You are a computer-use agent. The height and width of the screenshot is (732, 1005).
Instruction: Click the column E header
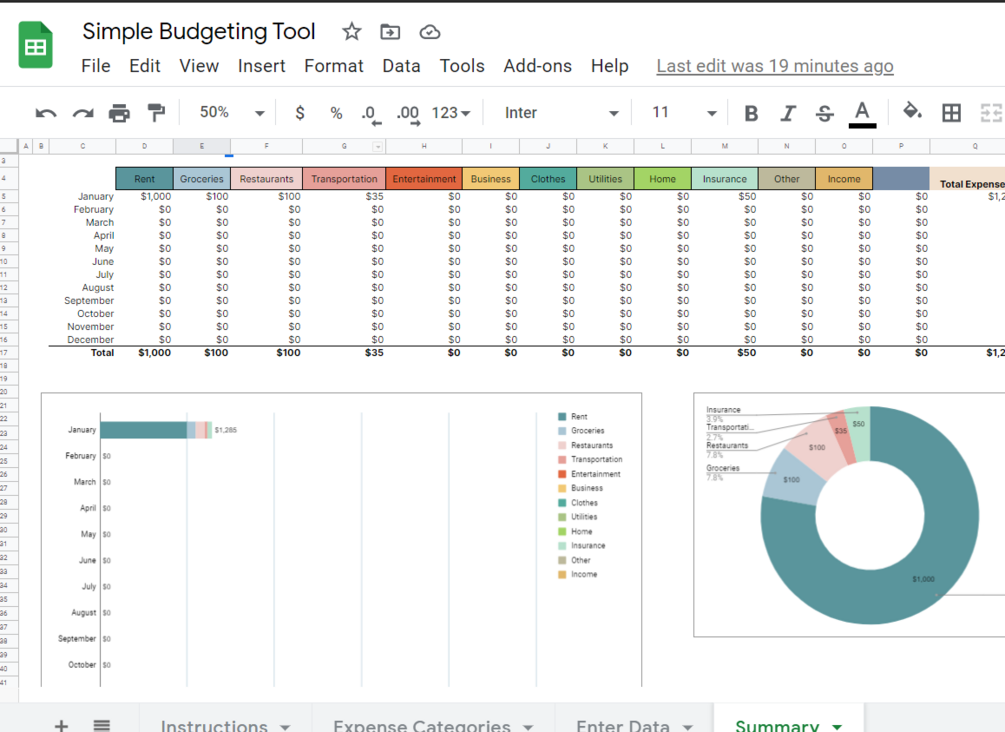coord(201,147)
